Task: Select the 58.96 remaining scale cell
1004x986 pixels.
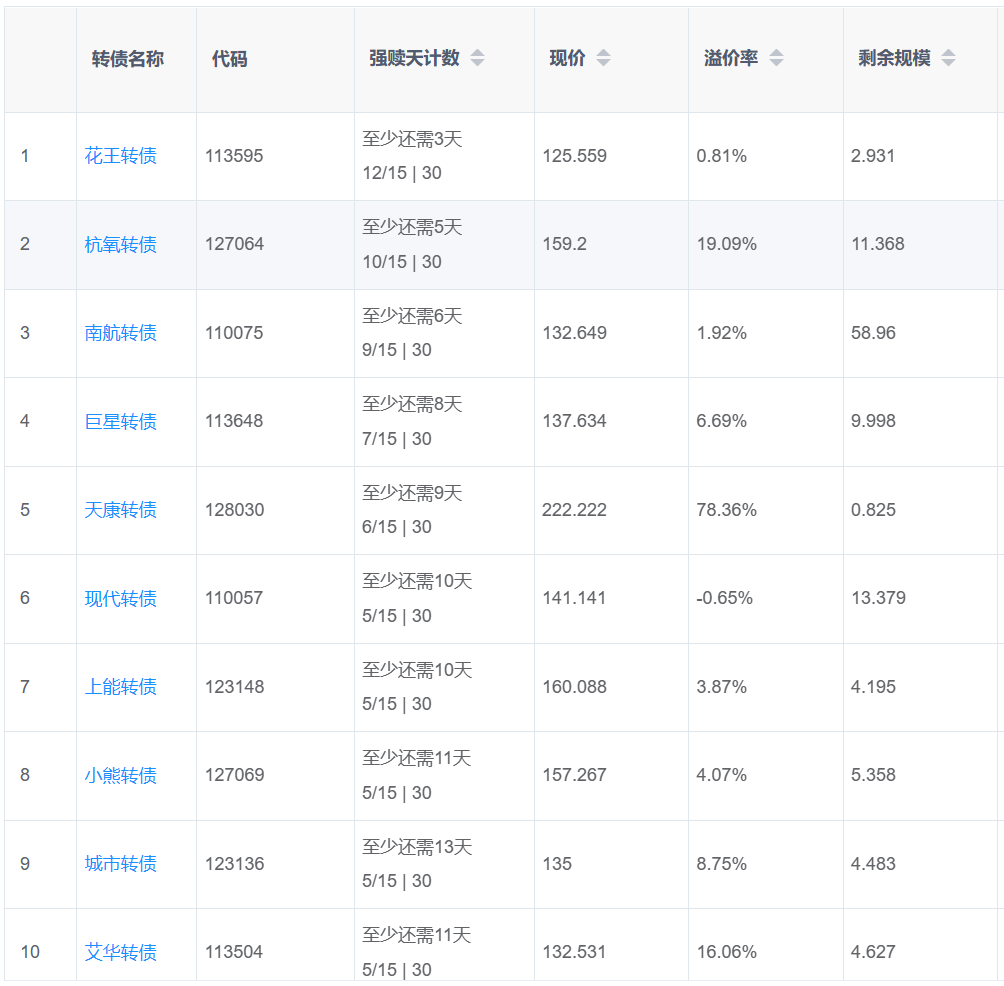Action: [x=873, y=333]
